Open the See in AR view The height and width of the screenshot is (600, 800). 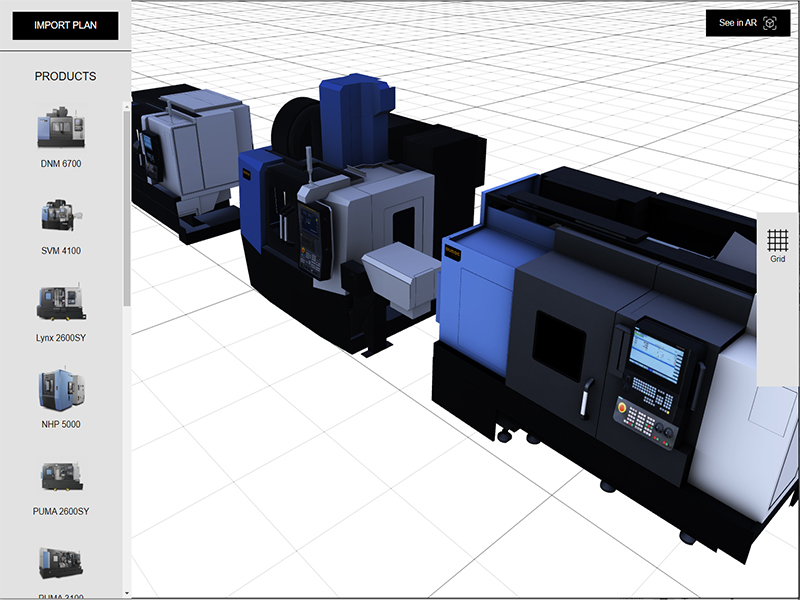point(747,23)
